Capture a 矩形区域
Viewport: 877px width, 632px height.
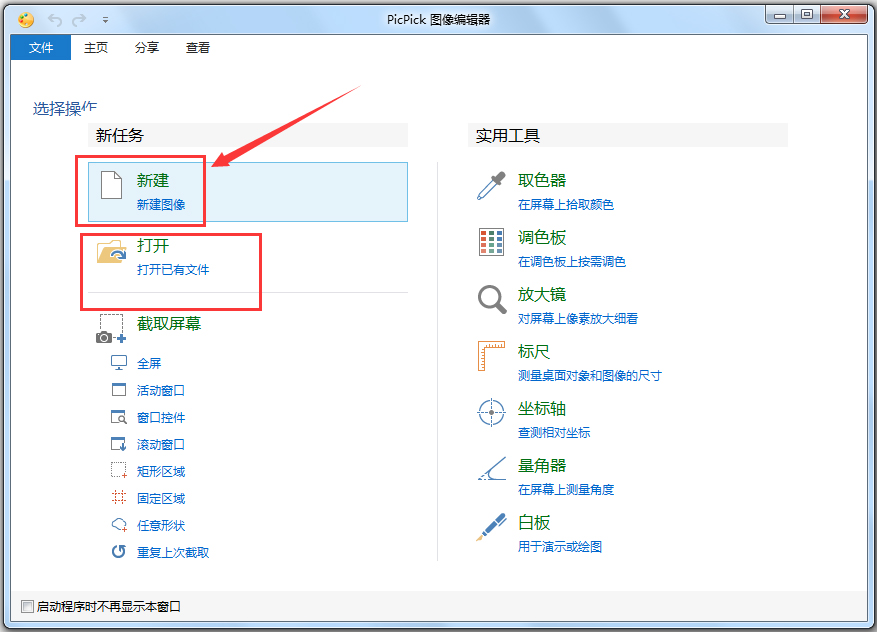[161, 471]
